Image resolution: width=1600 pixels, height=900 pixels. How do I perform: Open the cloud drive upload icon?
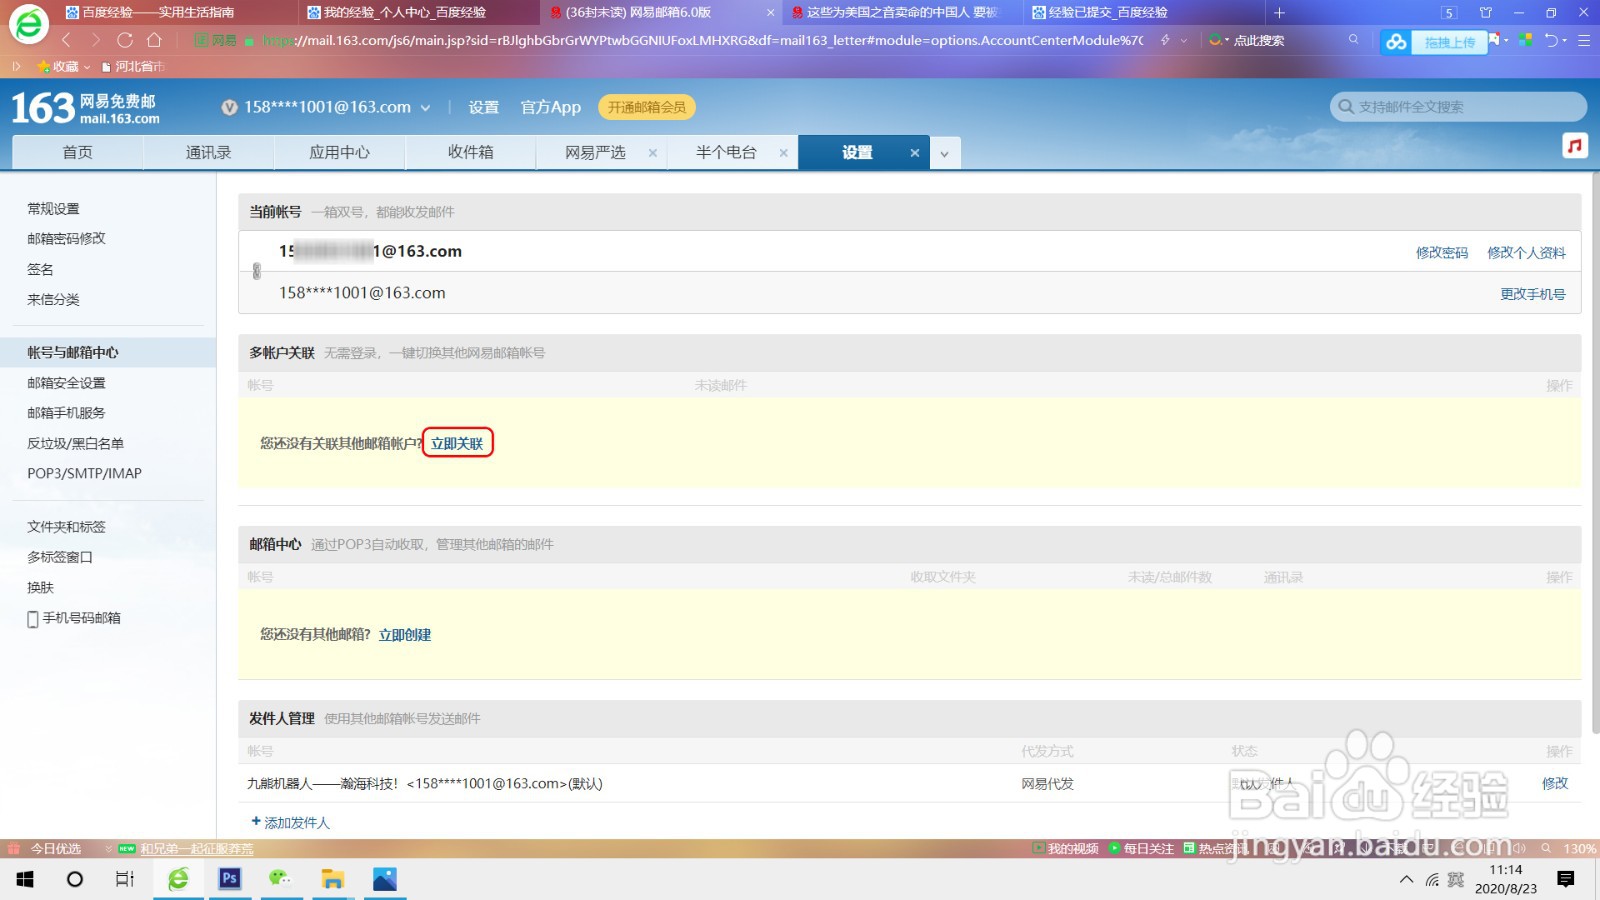(1396, 42)
